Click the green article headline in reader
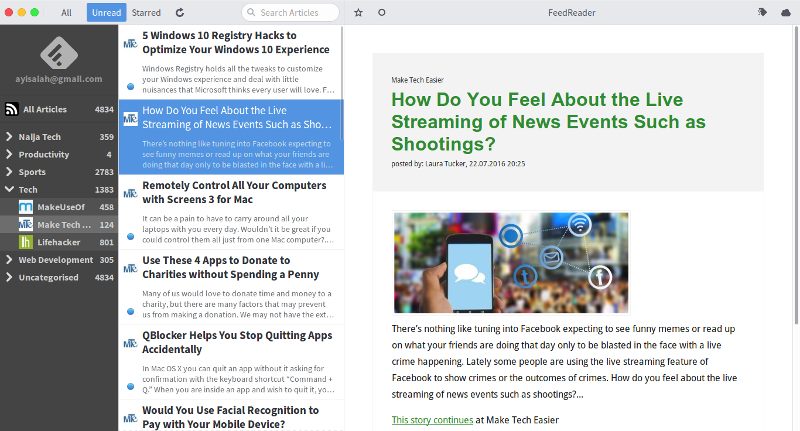 pos(548,122)
